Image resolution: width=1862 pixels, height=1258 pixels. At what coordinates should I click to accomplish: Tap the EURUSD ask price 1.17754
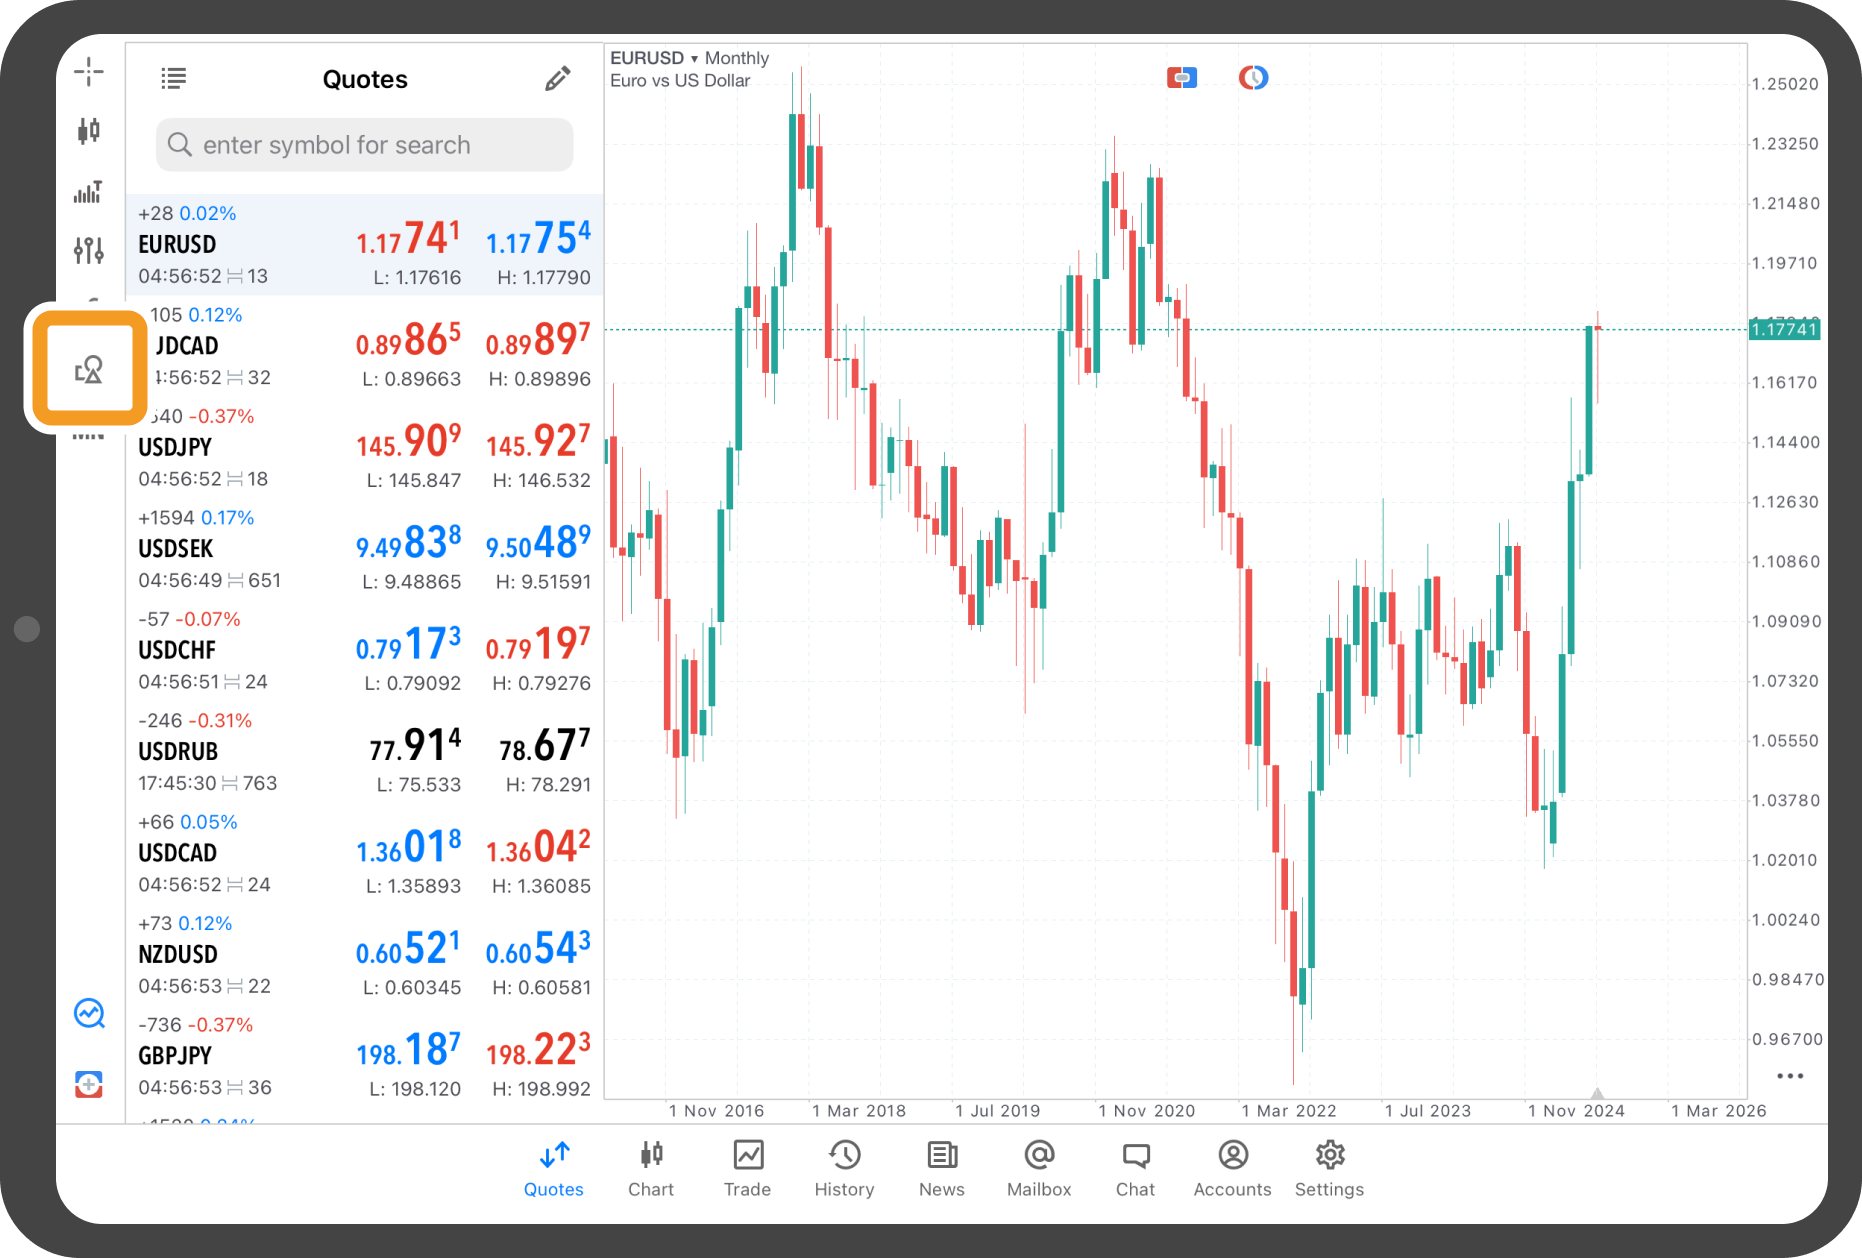click(x=538, y=239)
